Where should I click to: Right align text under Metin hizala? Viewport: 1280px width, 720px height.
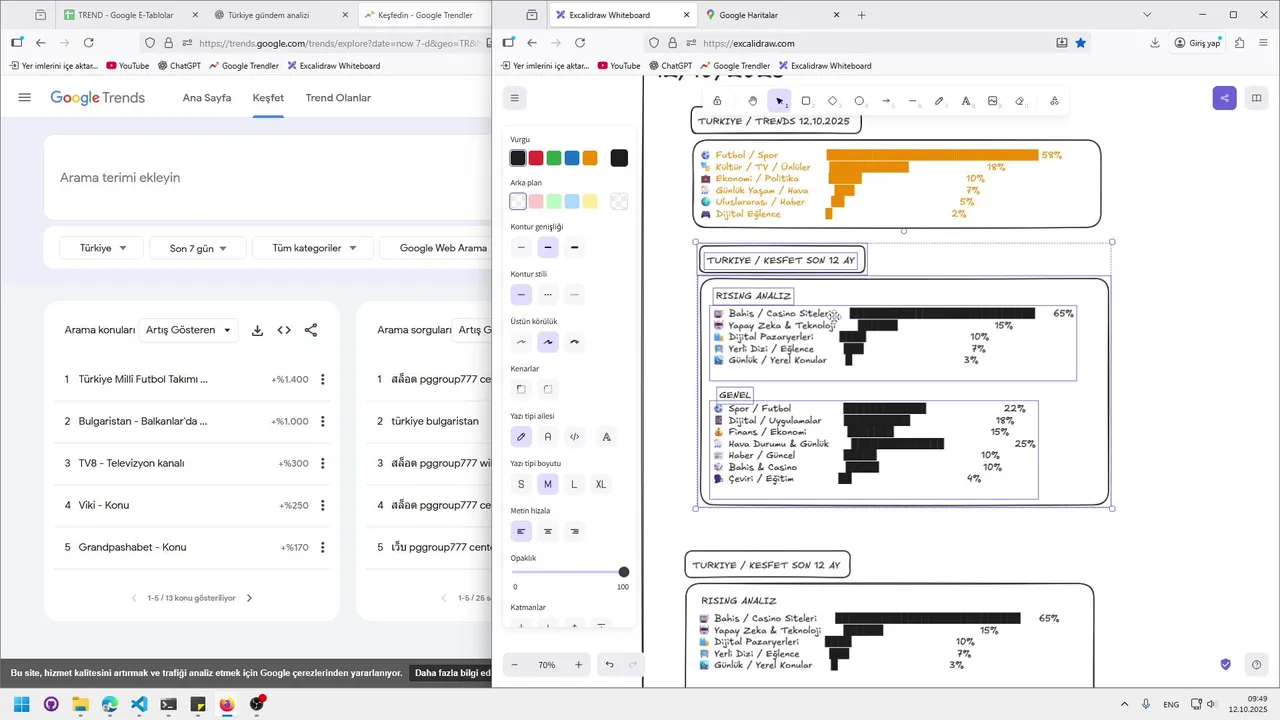[x=574, y=532]
